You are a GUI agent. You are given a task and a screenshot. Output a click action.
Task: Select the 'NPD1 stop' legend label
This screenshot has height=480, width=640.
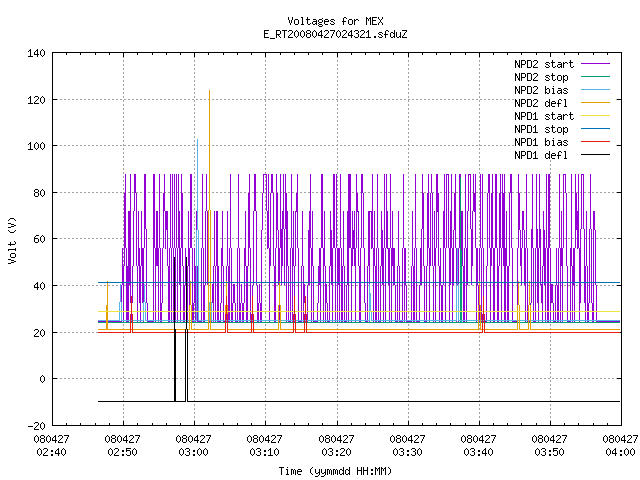click(x=541, y=129)
